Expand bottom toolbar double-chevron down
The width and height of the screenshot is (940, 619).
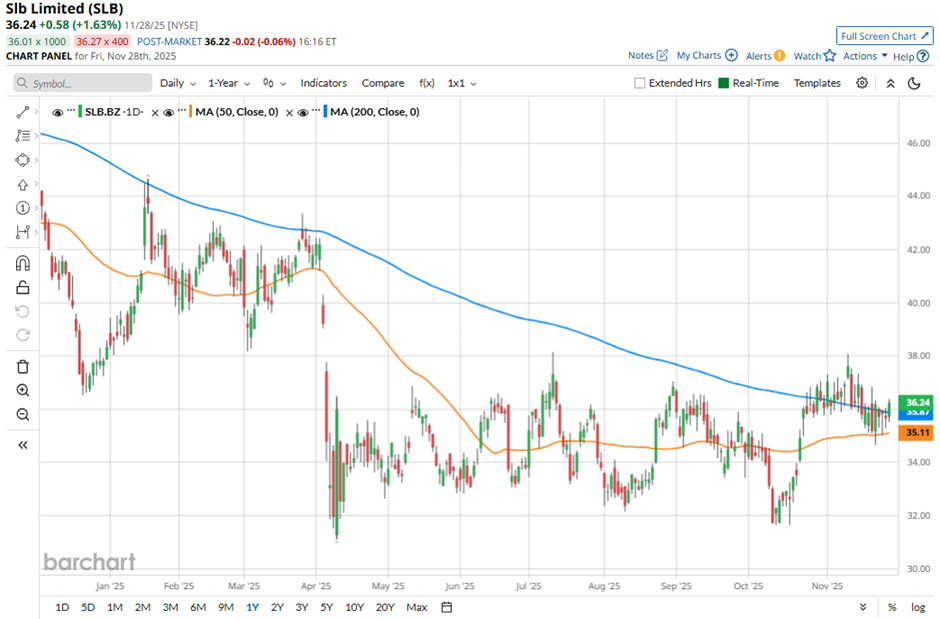[863, 607]
